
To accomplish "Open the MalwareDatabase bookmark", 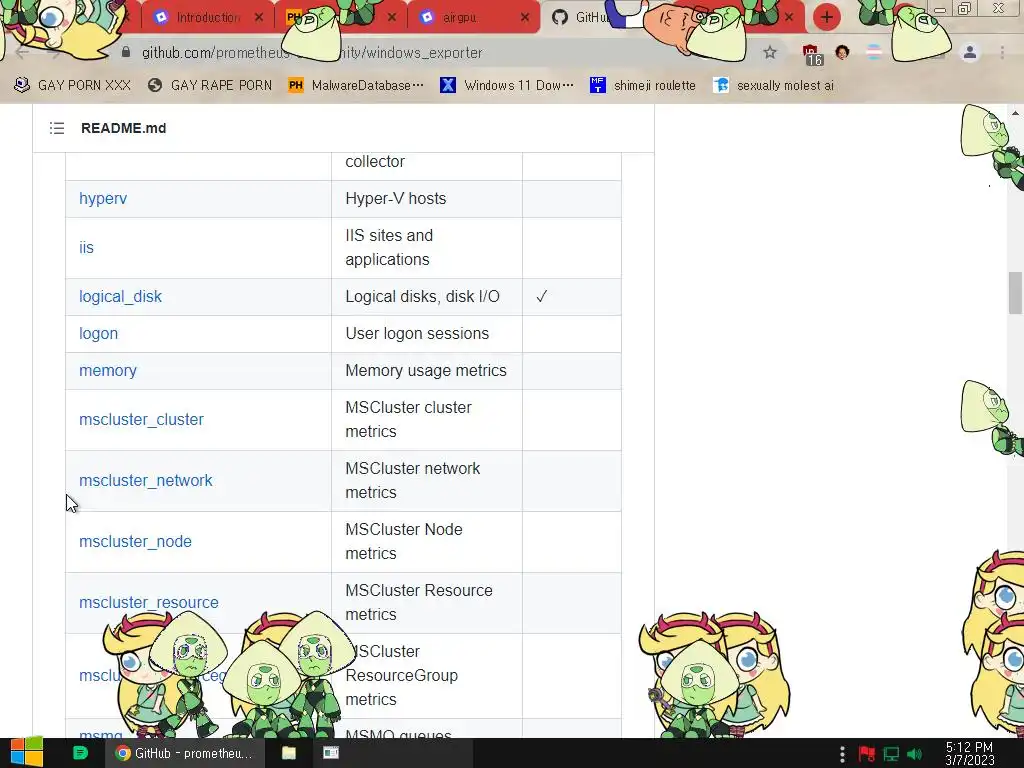I will [x=356, y=86].
